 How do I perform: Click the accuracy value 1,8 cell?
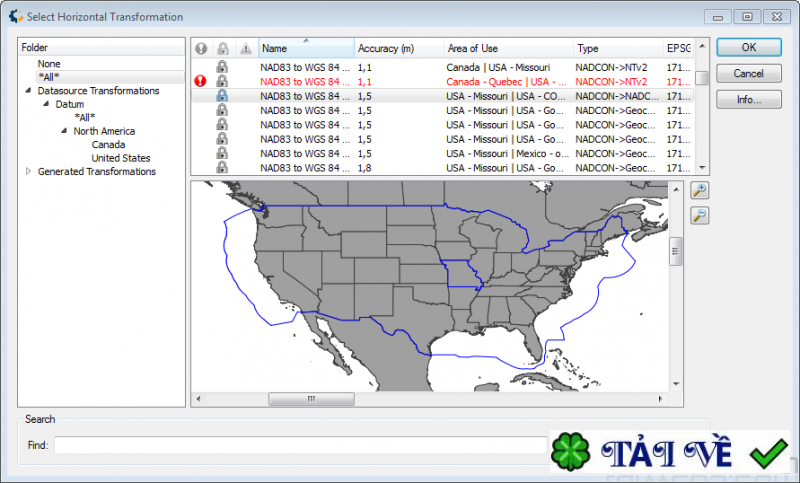coord(364,168)
